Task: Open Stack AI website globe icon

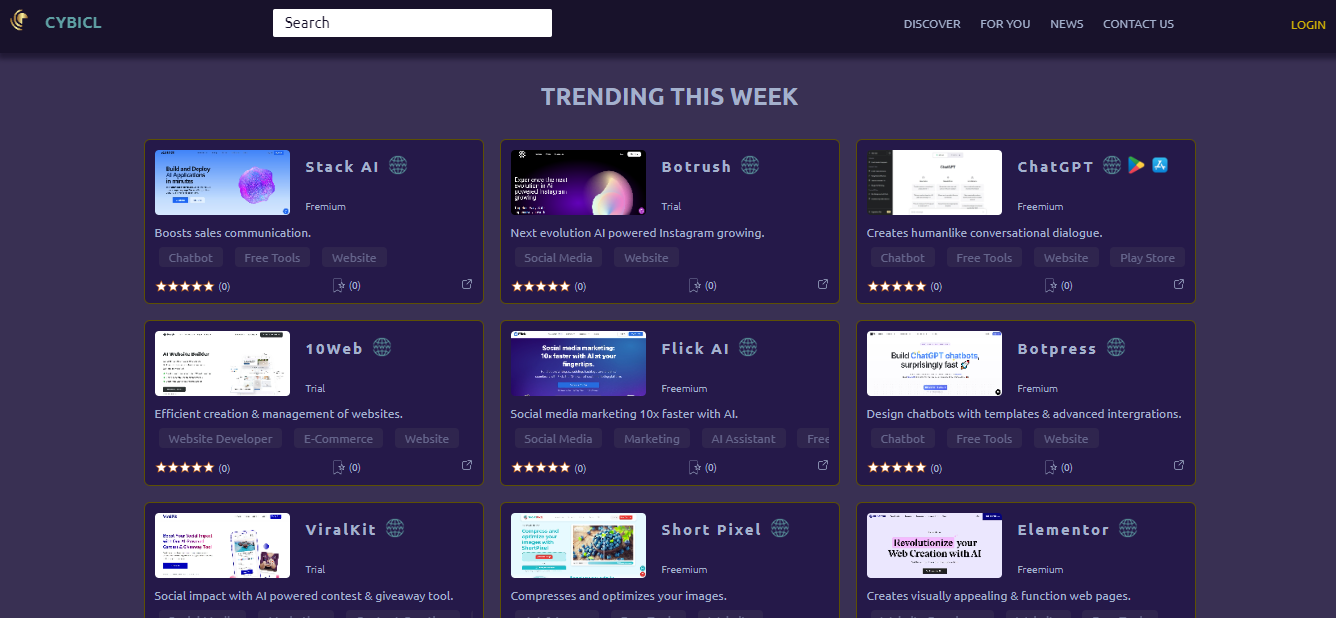Action: (x=398, y=165)
